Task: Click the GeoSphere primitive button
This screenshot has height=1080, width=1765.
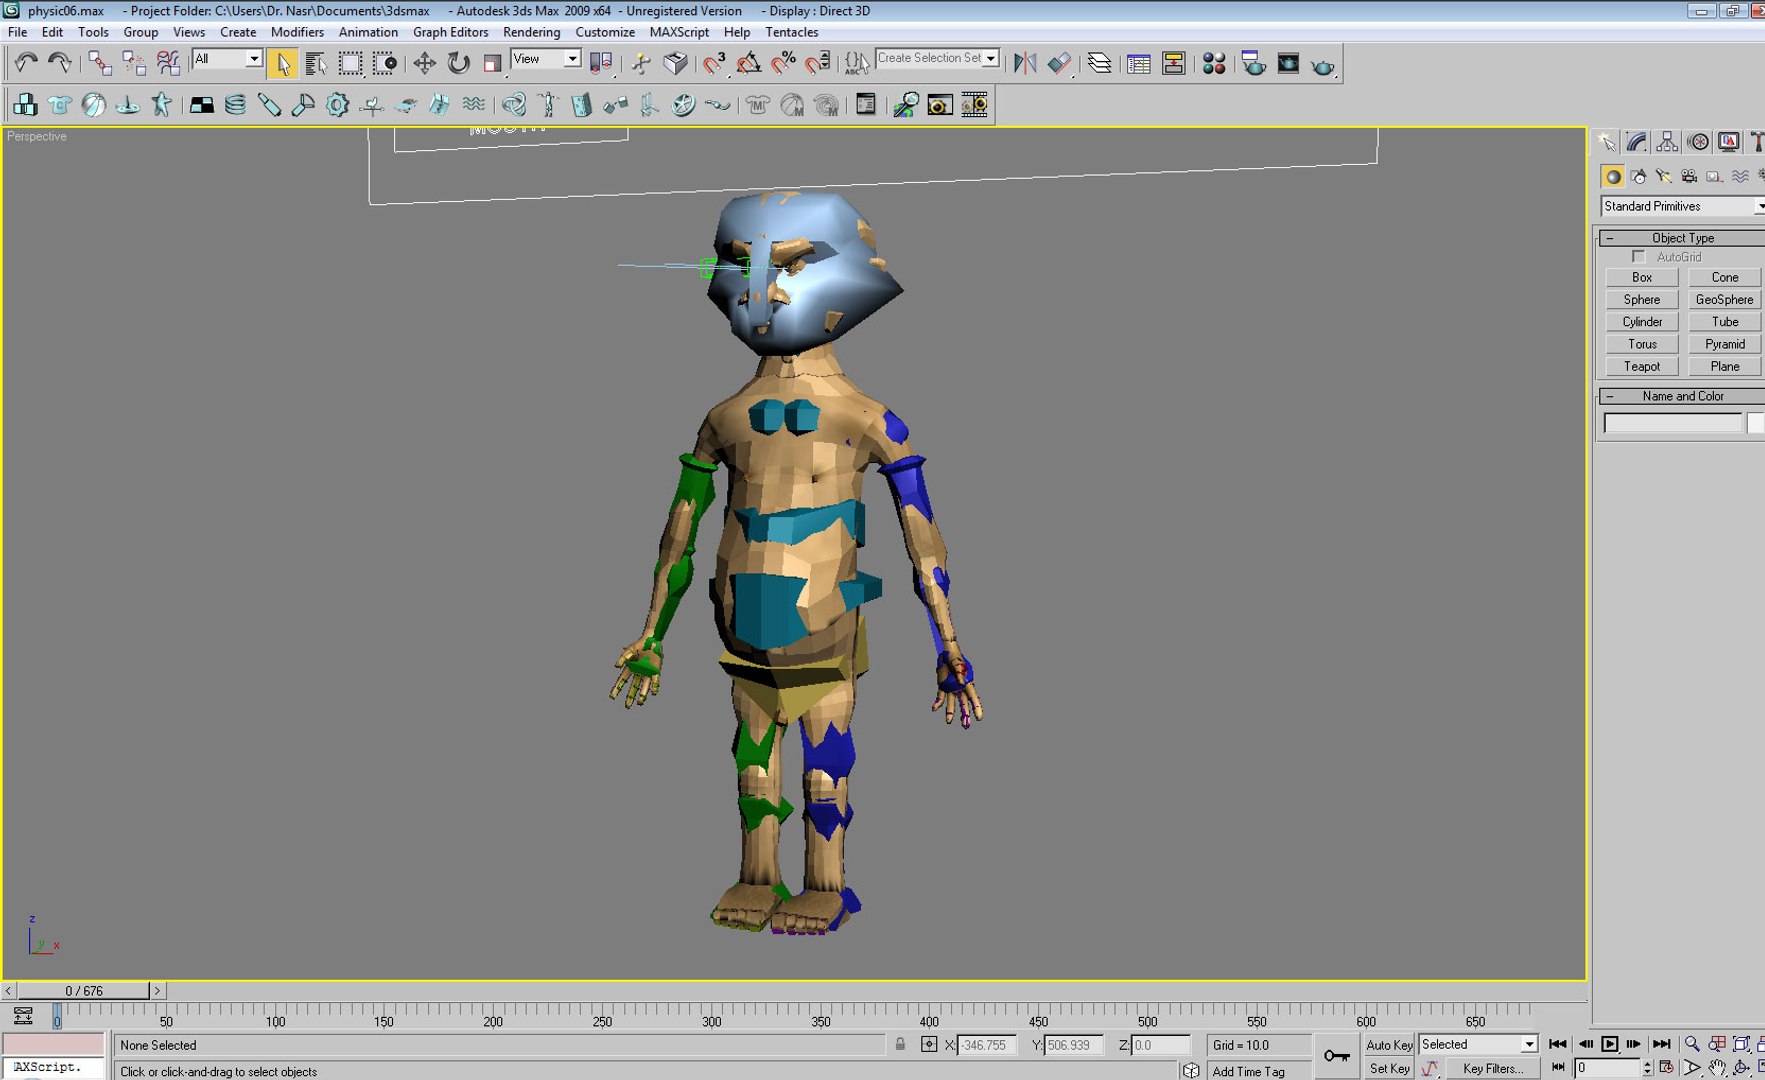Action: click(x=1724, y=299)
